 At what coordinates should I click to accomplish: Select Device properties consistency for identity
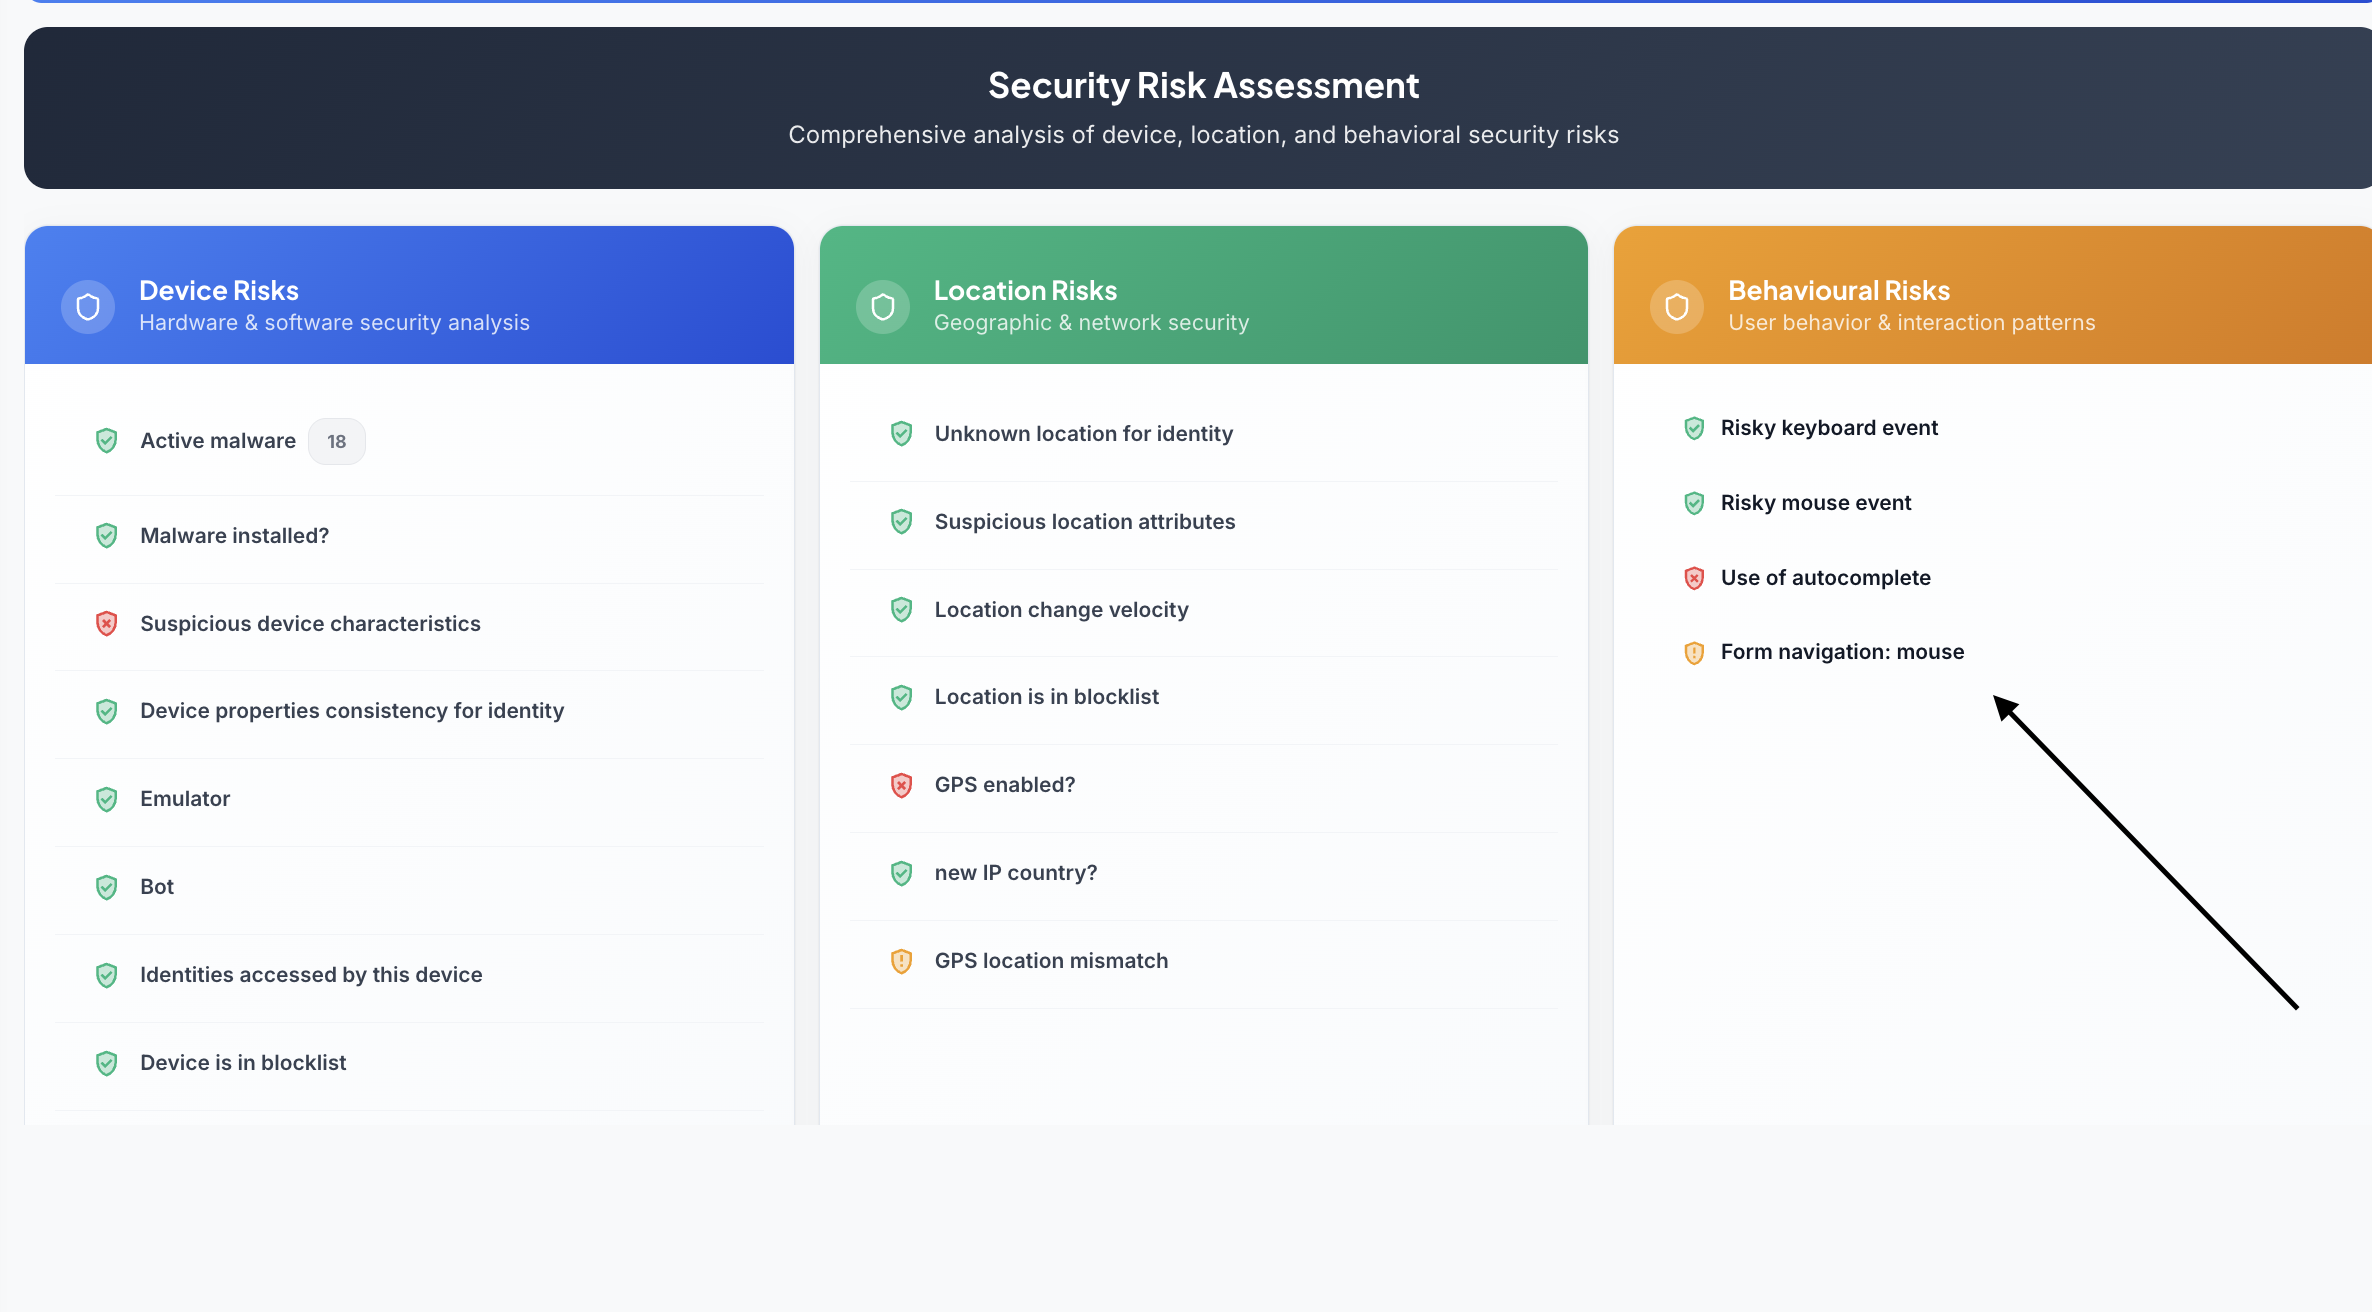[409, 711]
